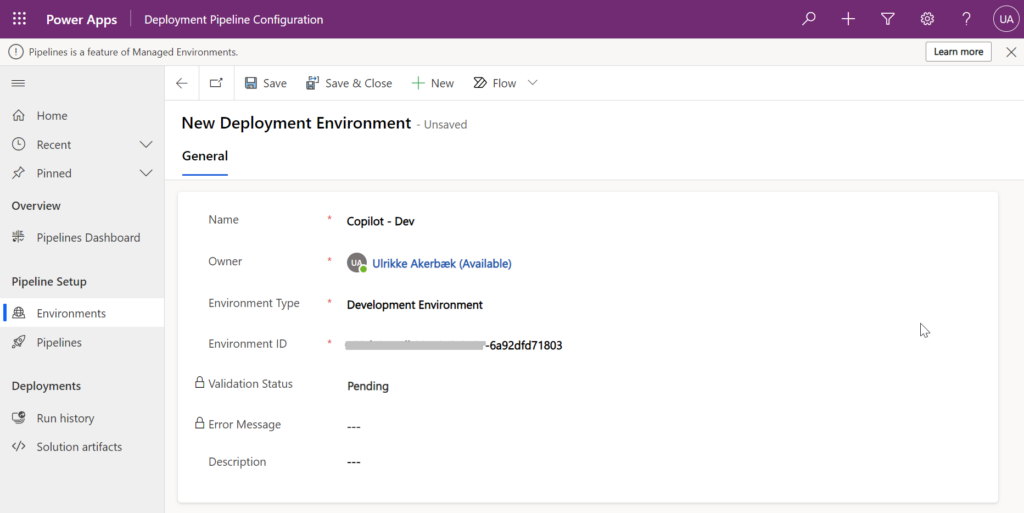The width and height of the screenshot is (1024, 513).
Task: Click the owner UA avatar image
Action: [357, 263]
